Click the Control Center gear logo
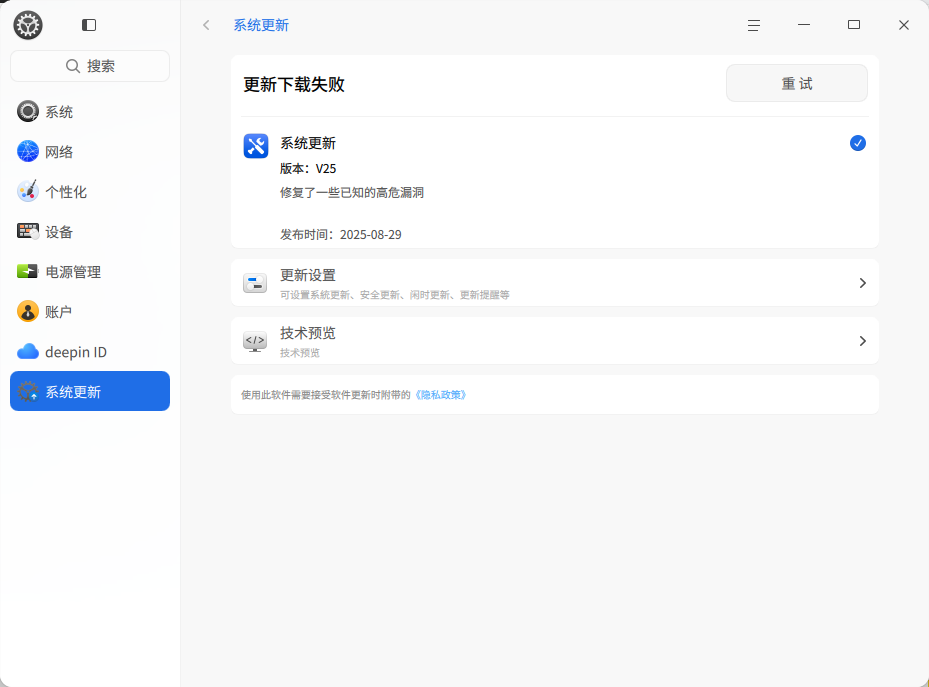 coord(28,25)
